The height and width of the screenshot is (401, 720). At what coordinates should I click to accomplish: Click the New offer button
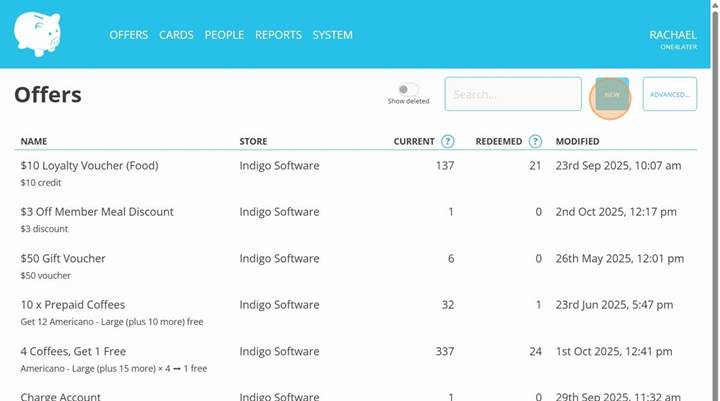click(612, 94)
